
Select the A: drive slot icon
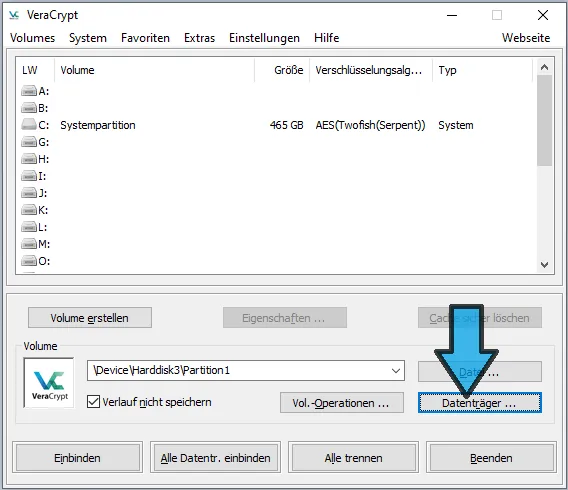click(x=29, y=91)
